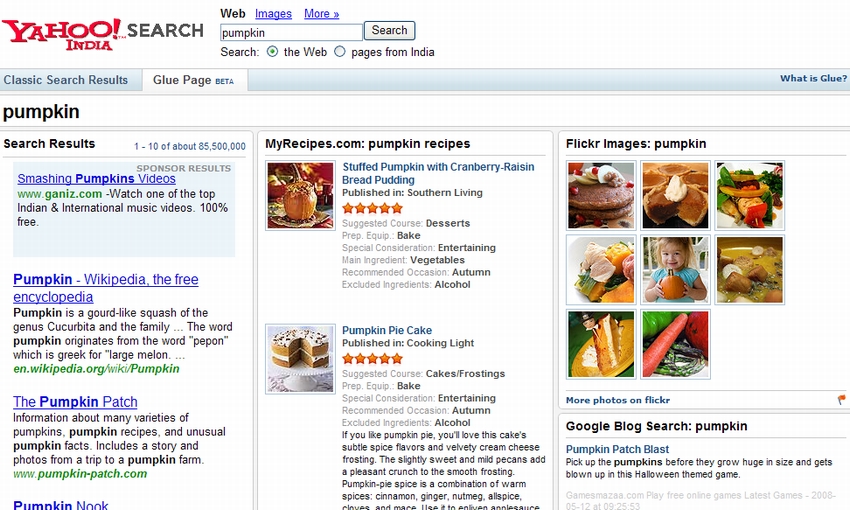Open the carrot and asparagus Flickr photo
850x510 pixels.
pyautogui.click(x=675, y=345)
